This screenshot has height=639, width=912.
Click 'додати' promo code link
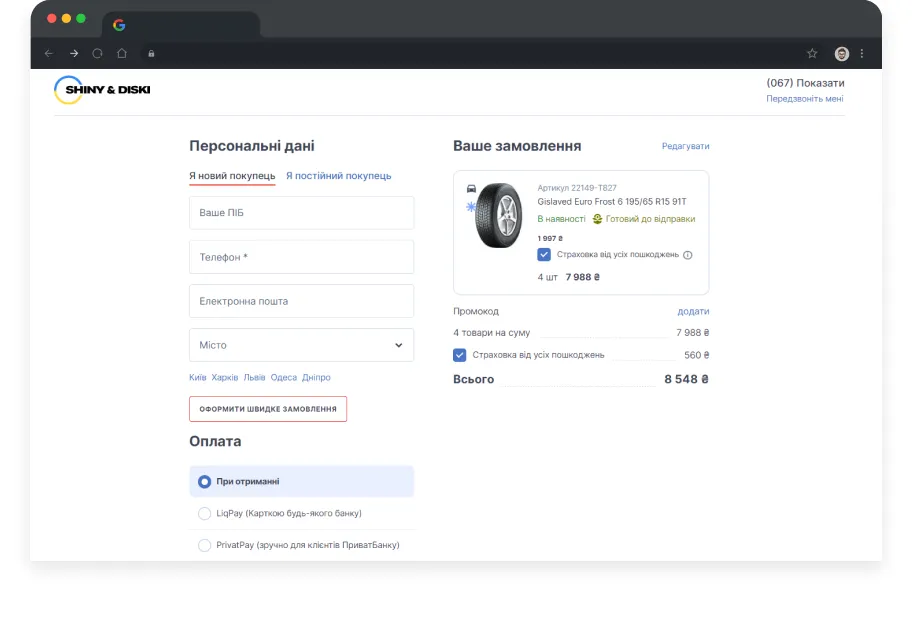tap(693, 312)
